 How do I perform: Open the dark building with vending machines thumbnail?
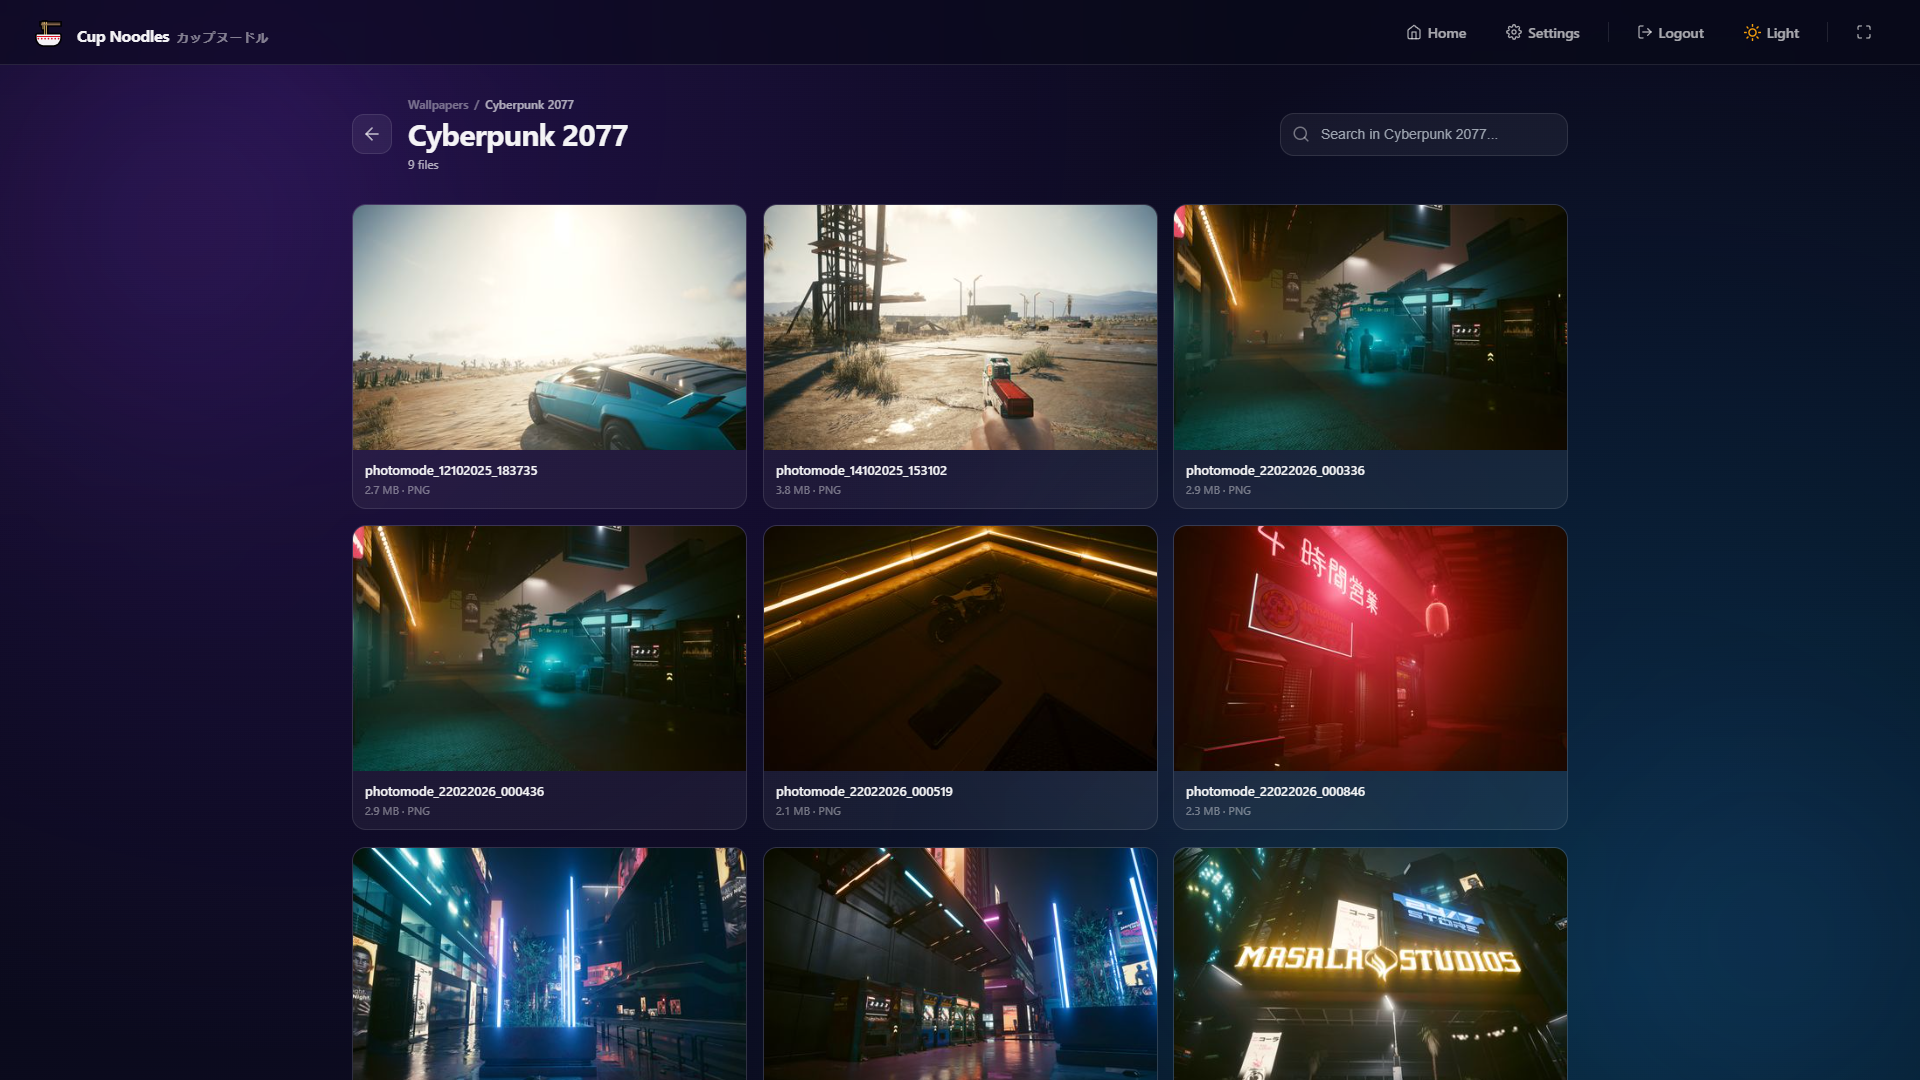point(960,964)
